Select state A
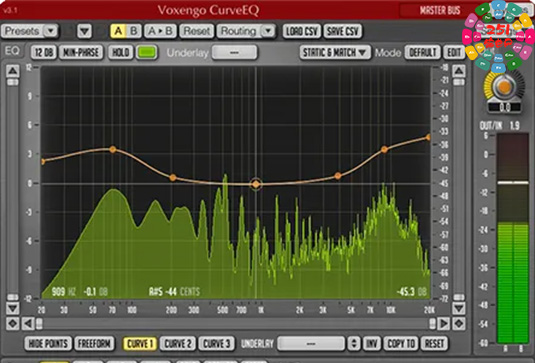This screenshot has height=363, width=535. (x=118, y=31)
